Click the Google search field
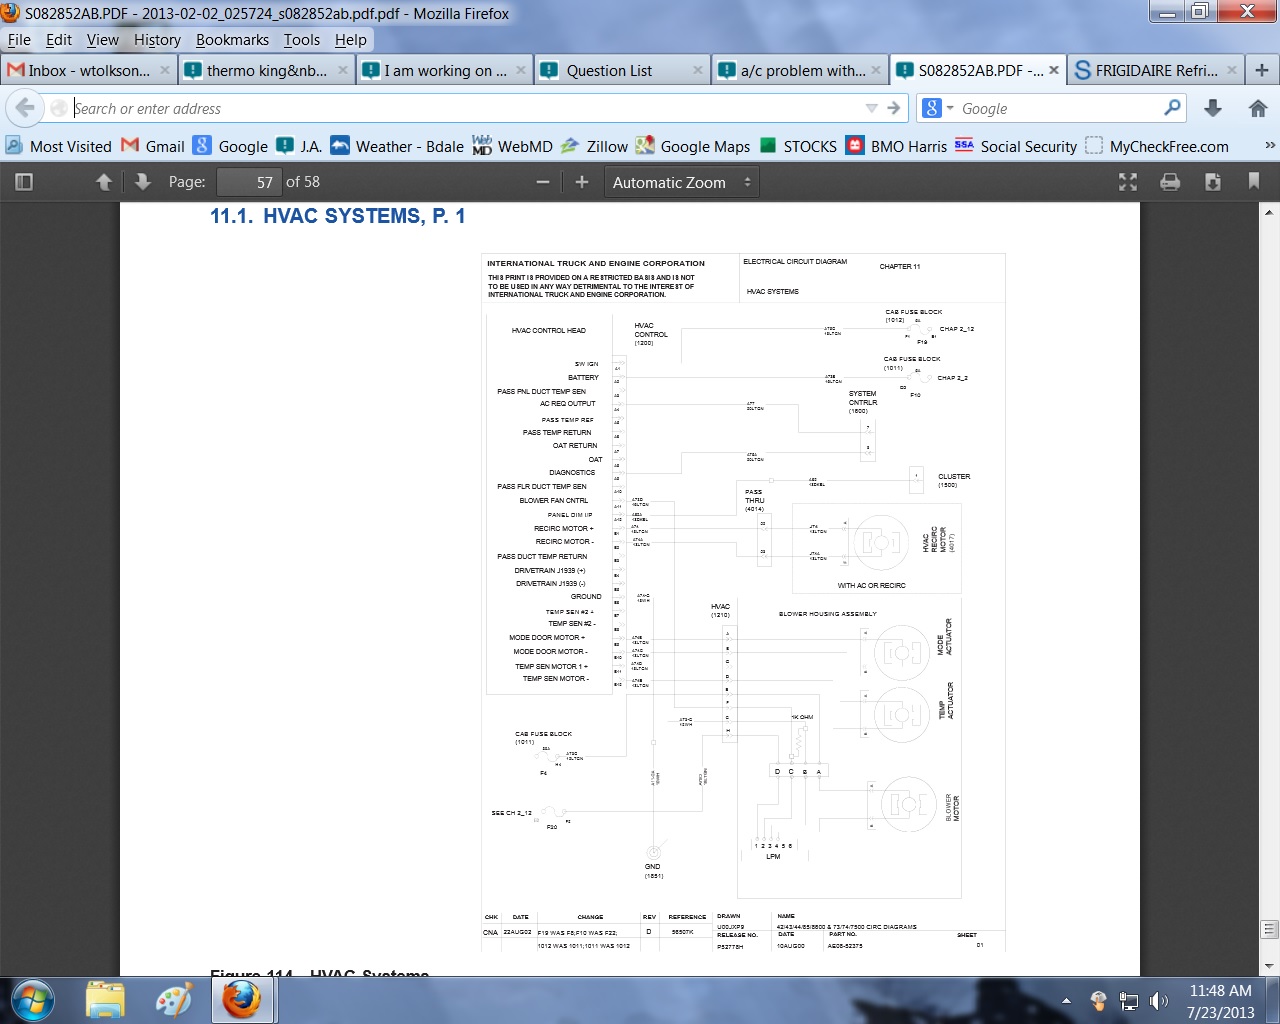 click(x=1058, y=108)
